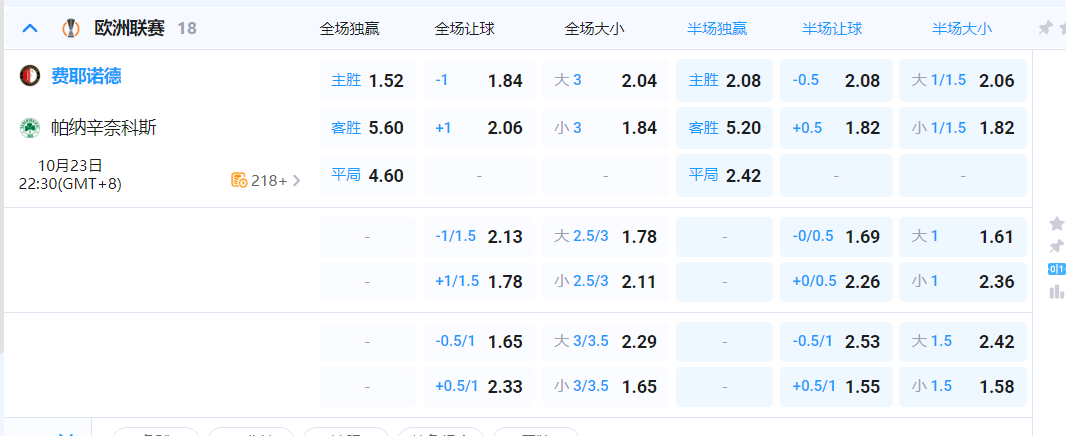This screenshot has height=436, width=1066.
Task: Expand the chevron next to 218+
Action: (x=296, y=181)
